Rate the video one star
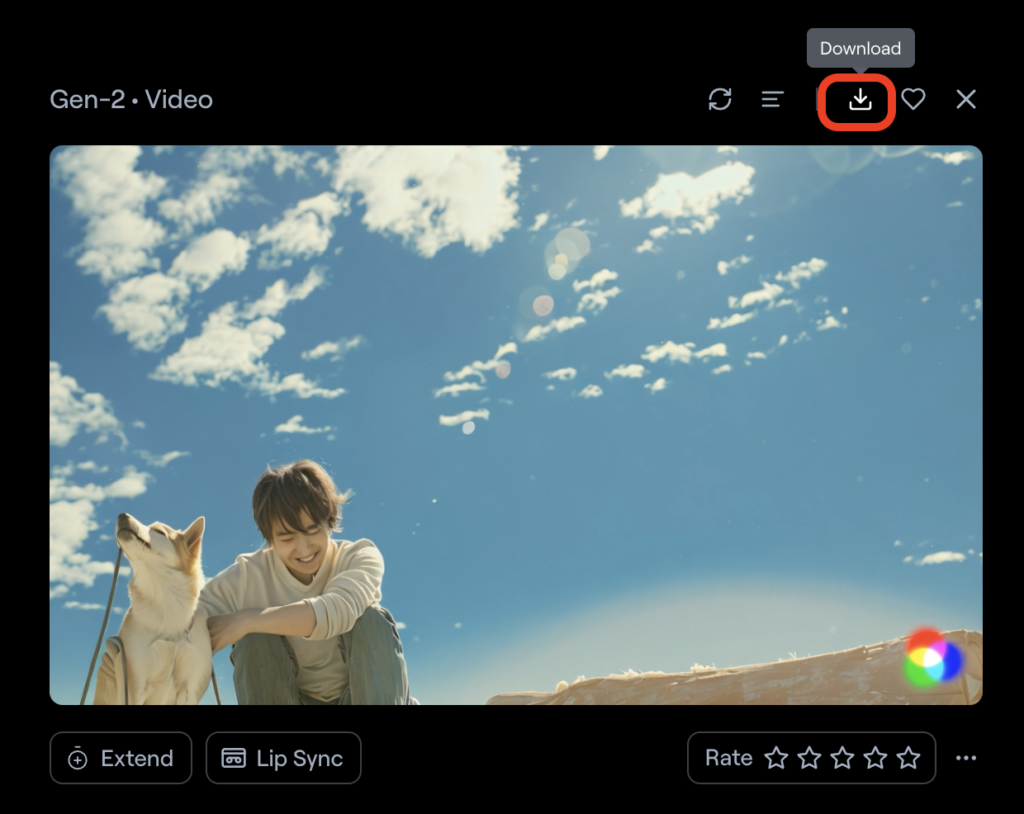The width and height of the screenshot is (1024, 814). pyautogui.click(x=776, y=758)
